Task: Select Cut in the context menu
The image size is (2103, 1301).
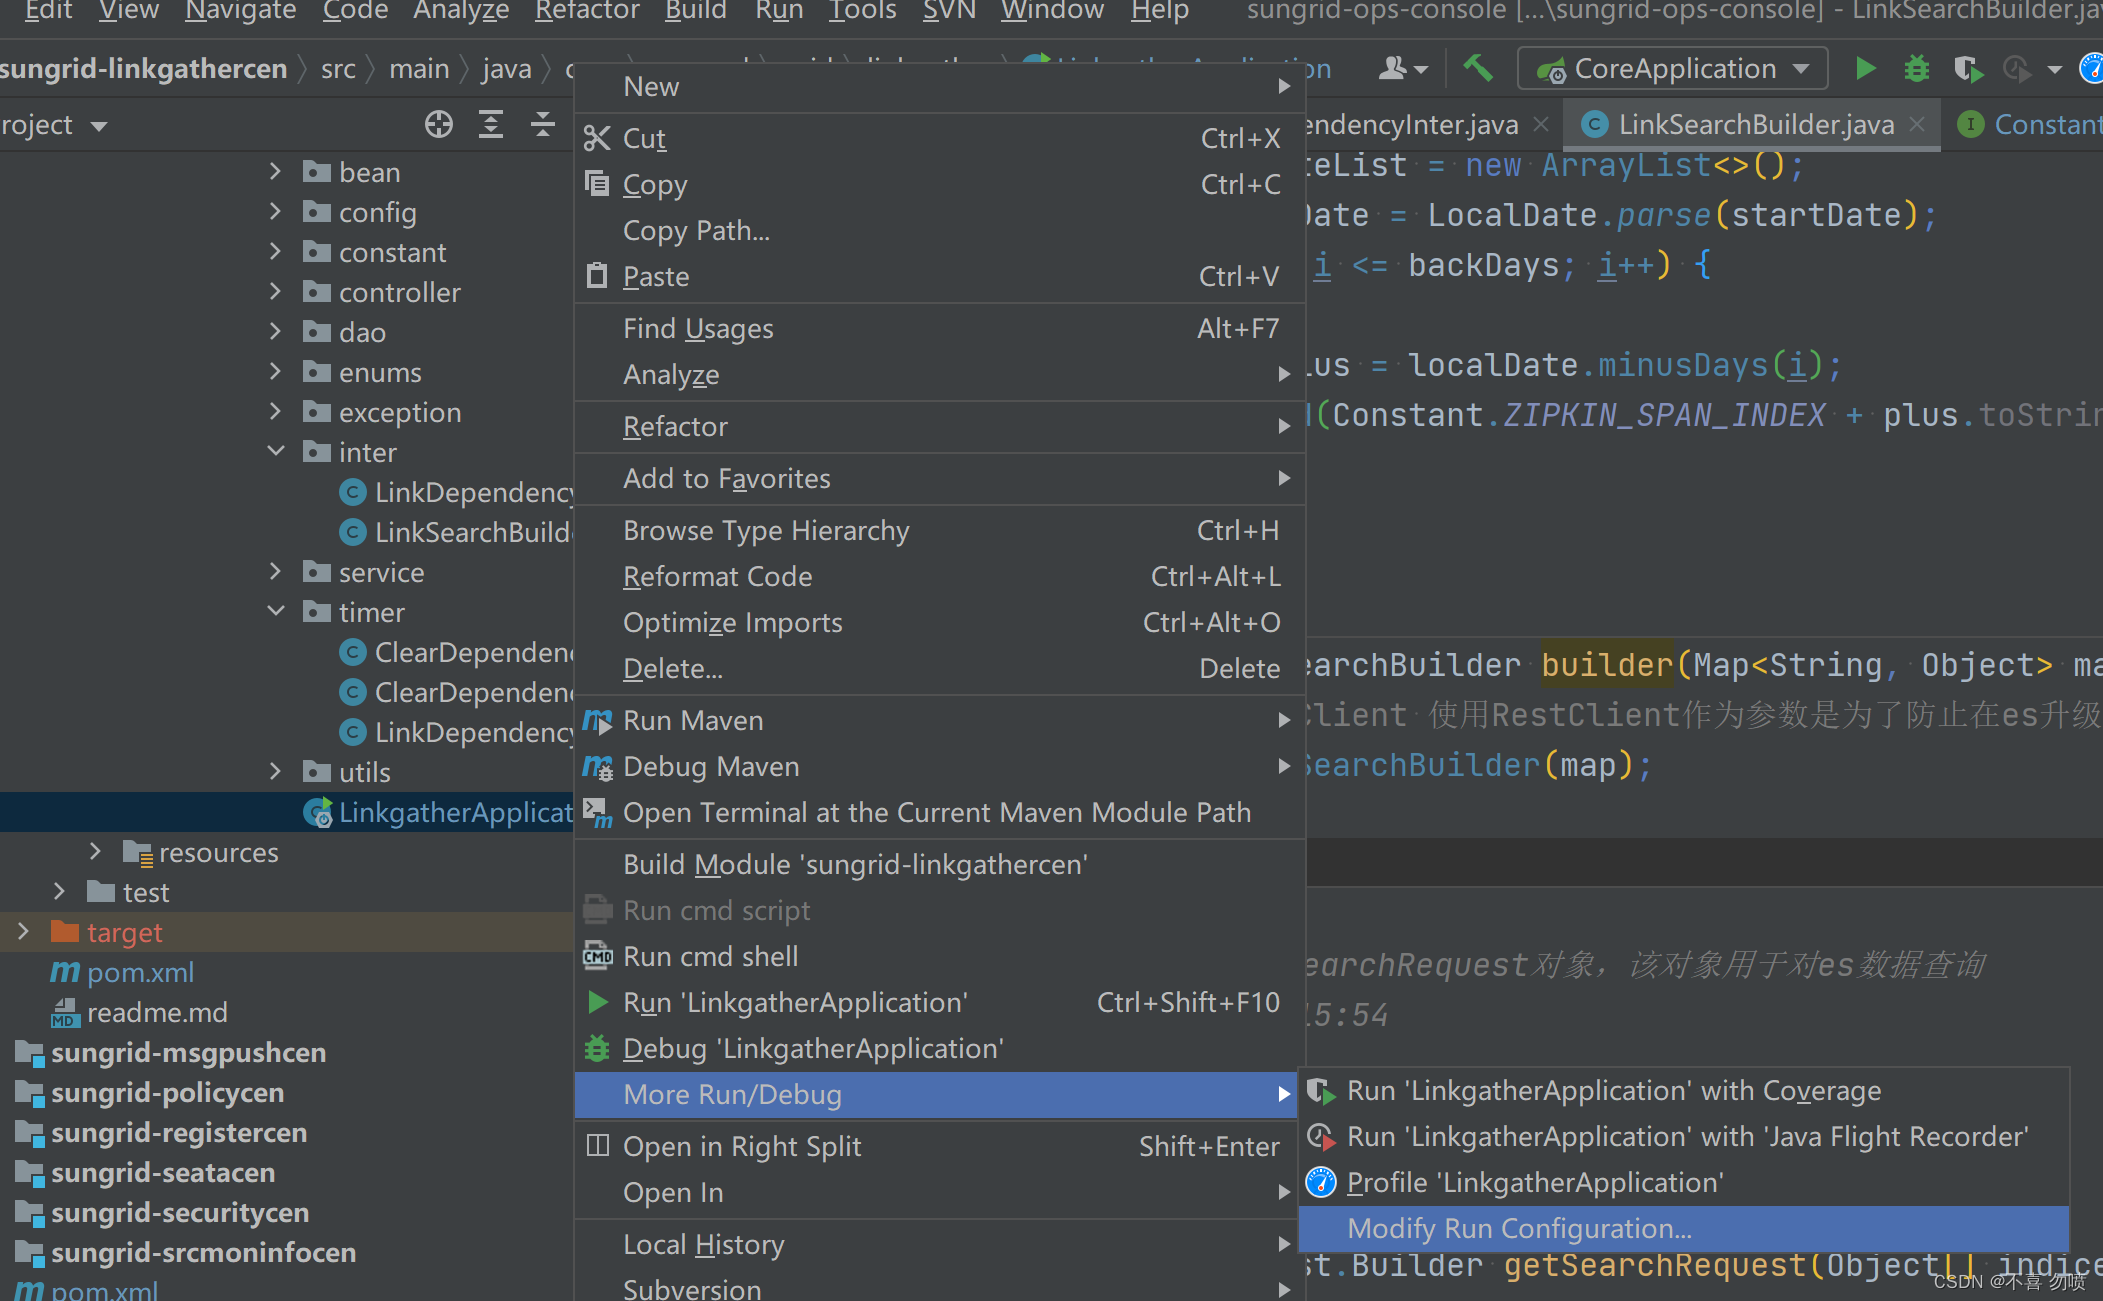Action: point(940,138)
